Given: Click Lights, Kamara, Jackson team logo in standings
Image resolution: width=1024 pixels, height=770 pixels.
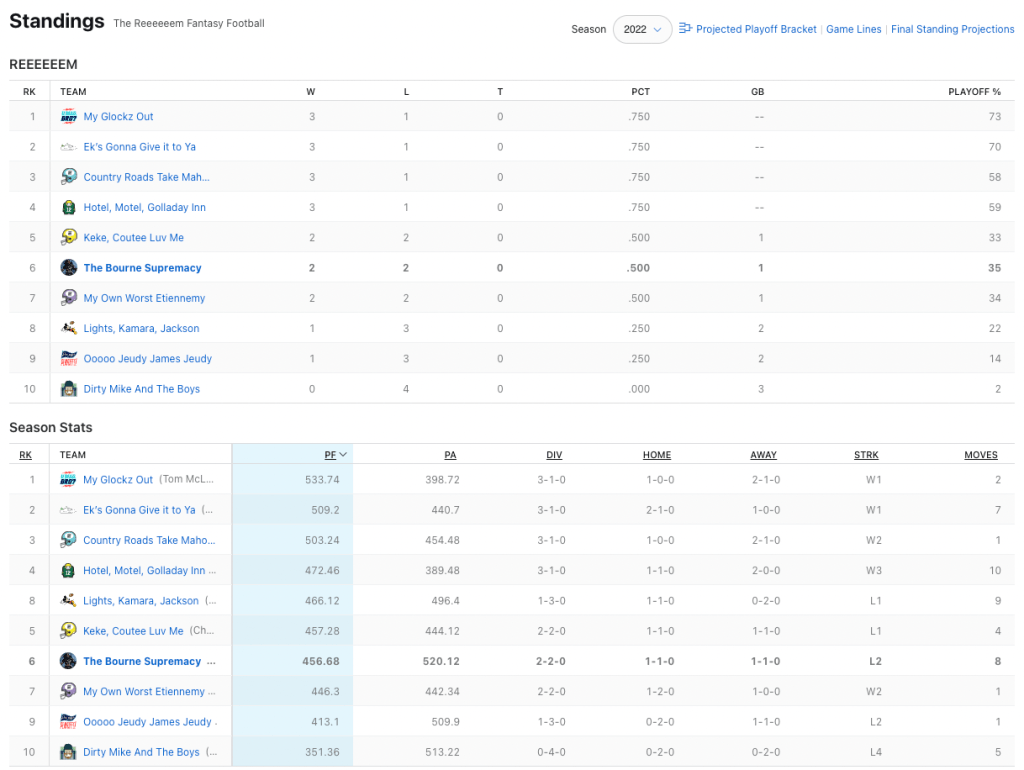Looking at the screenshot, I should [x=69, y=328].
